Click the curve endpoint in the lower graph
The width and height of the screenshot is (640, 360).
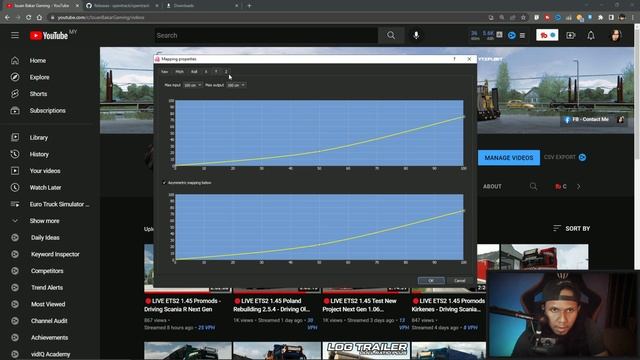[463, 211]
